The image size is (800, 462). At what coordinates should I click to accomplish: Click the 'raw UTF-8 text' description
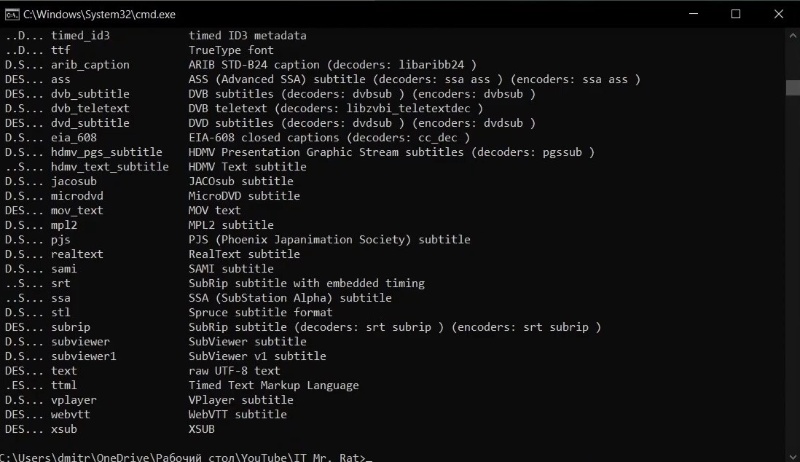[234, 370]
